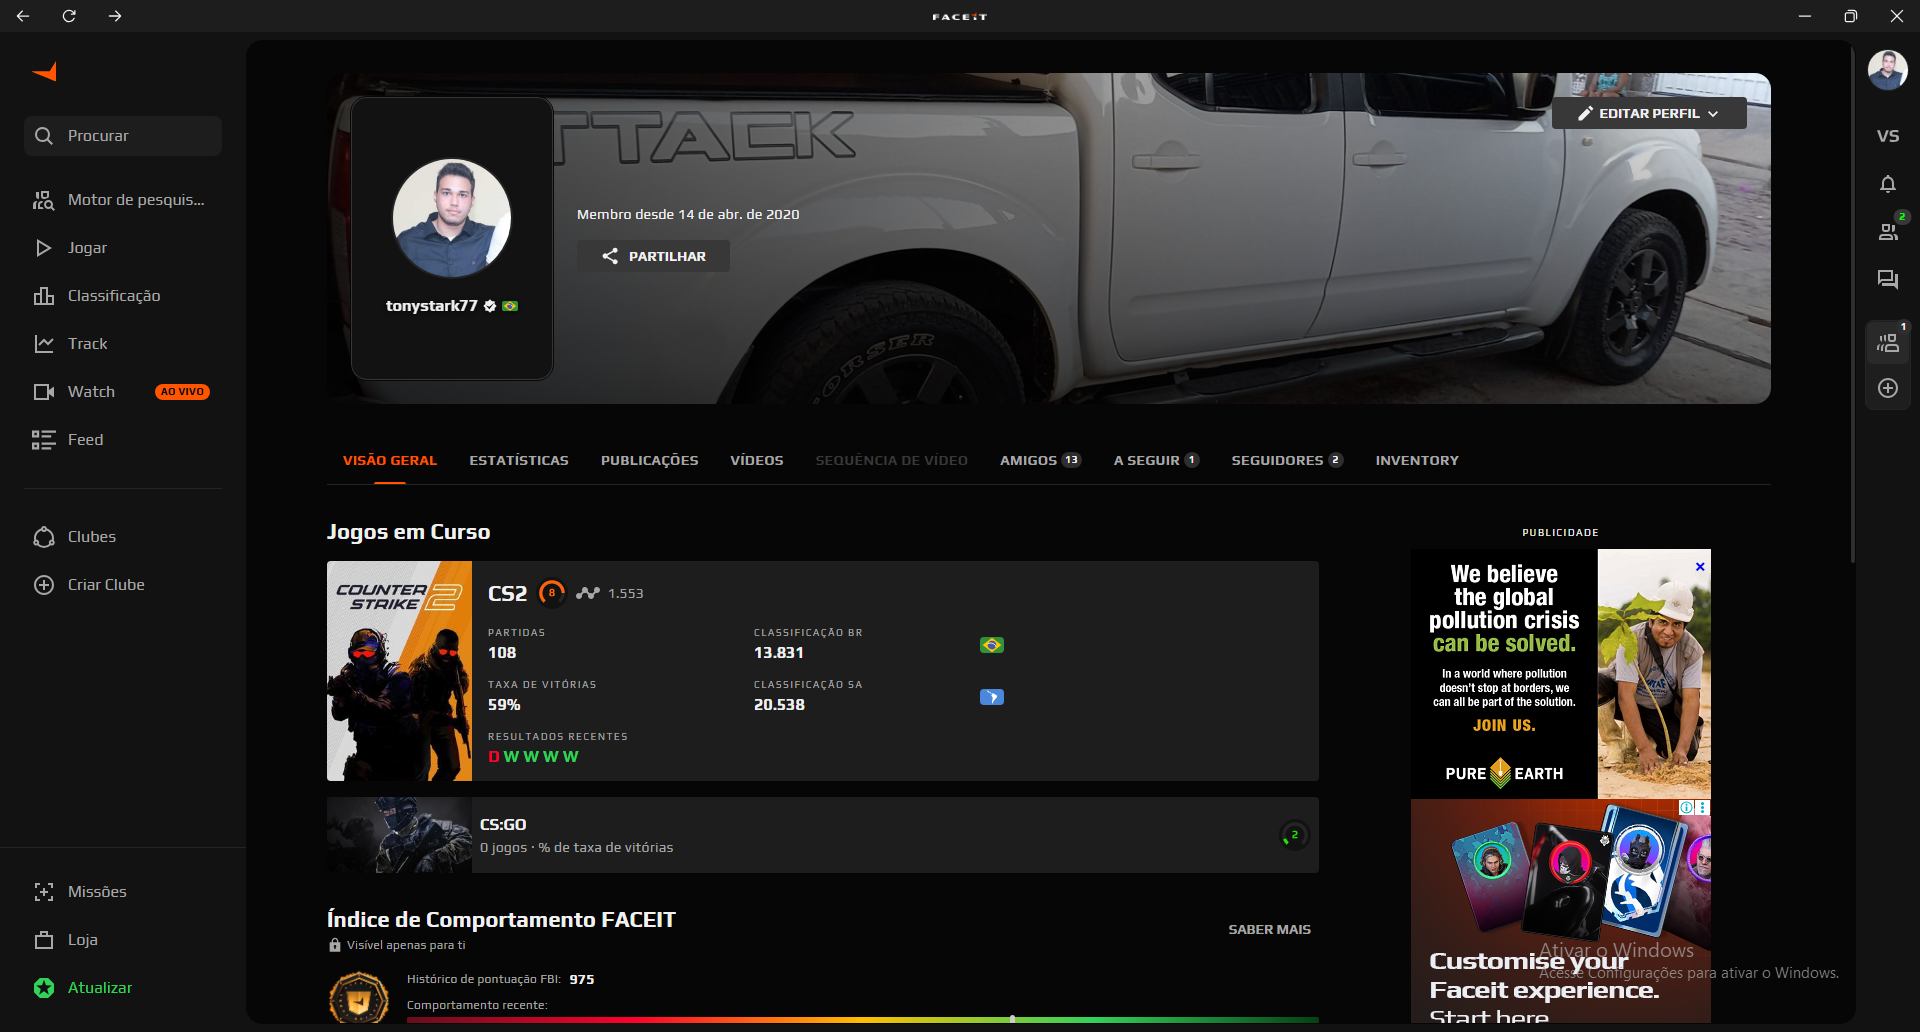Click the verified badge next to tonystark77
Viewport: 1920px width, 1032px height.
pyautogui.click(x=490, y=306)
